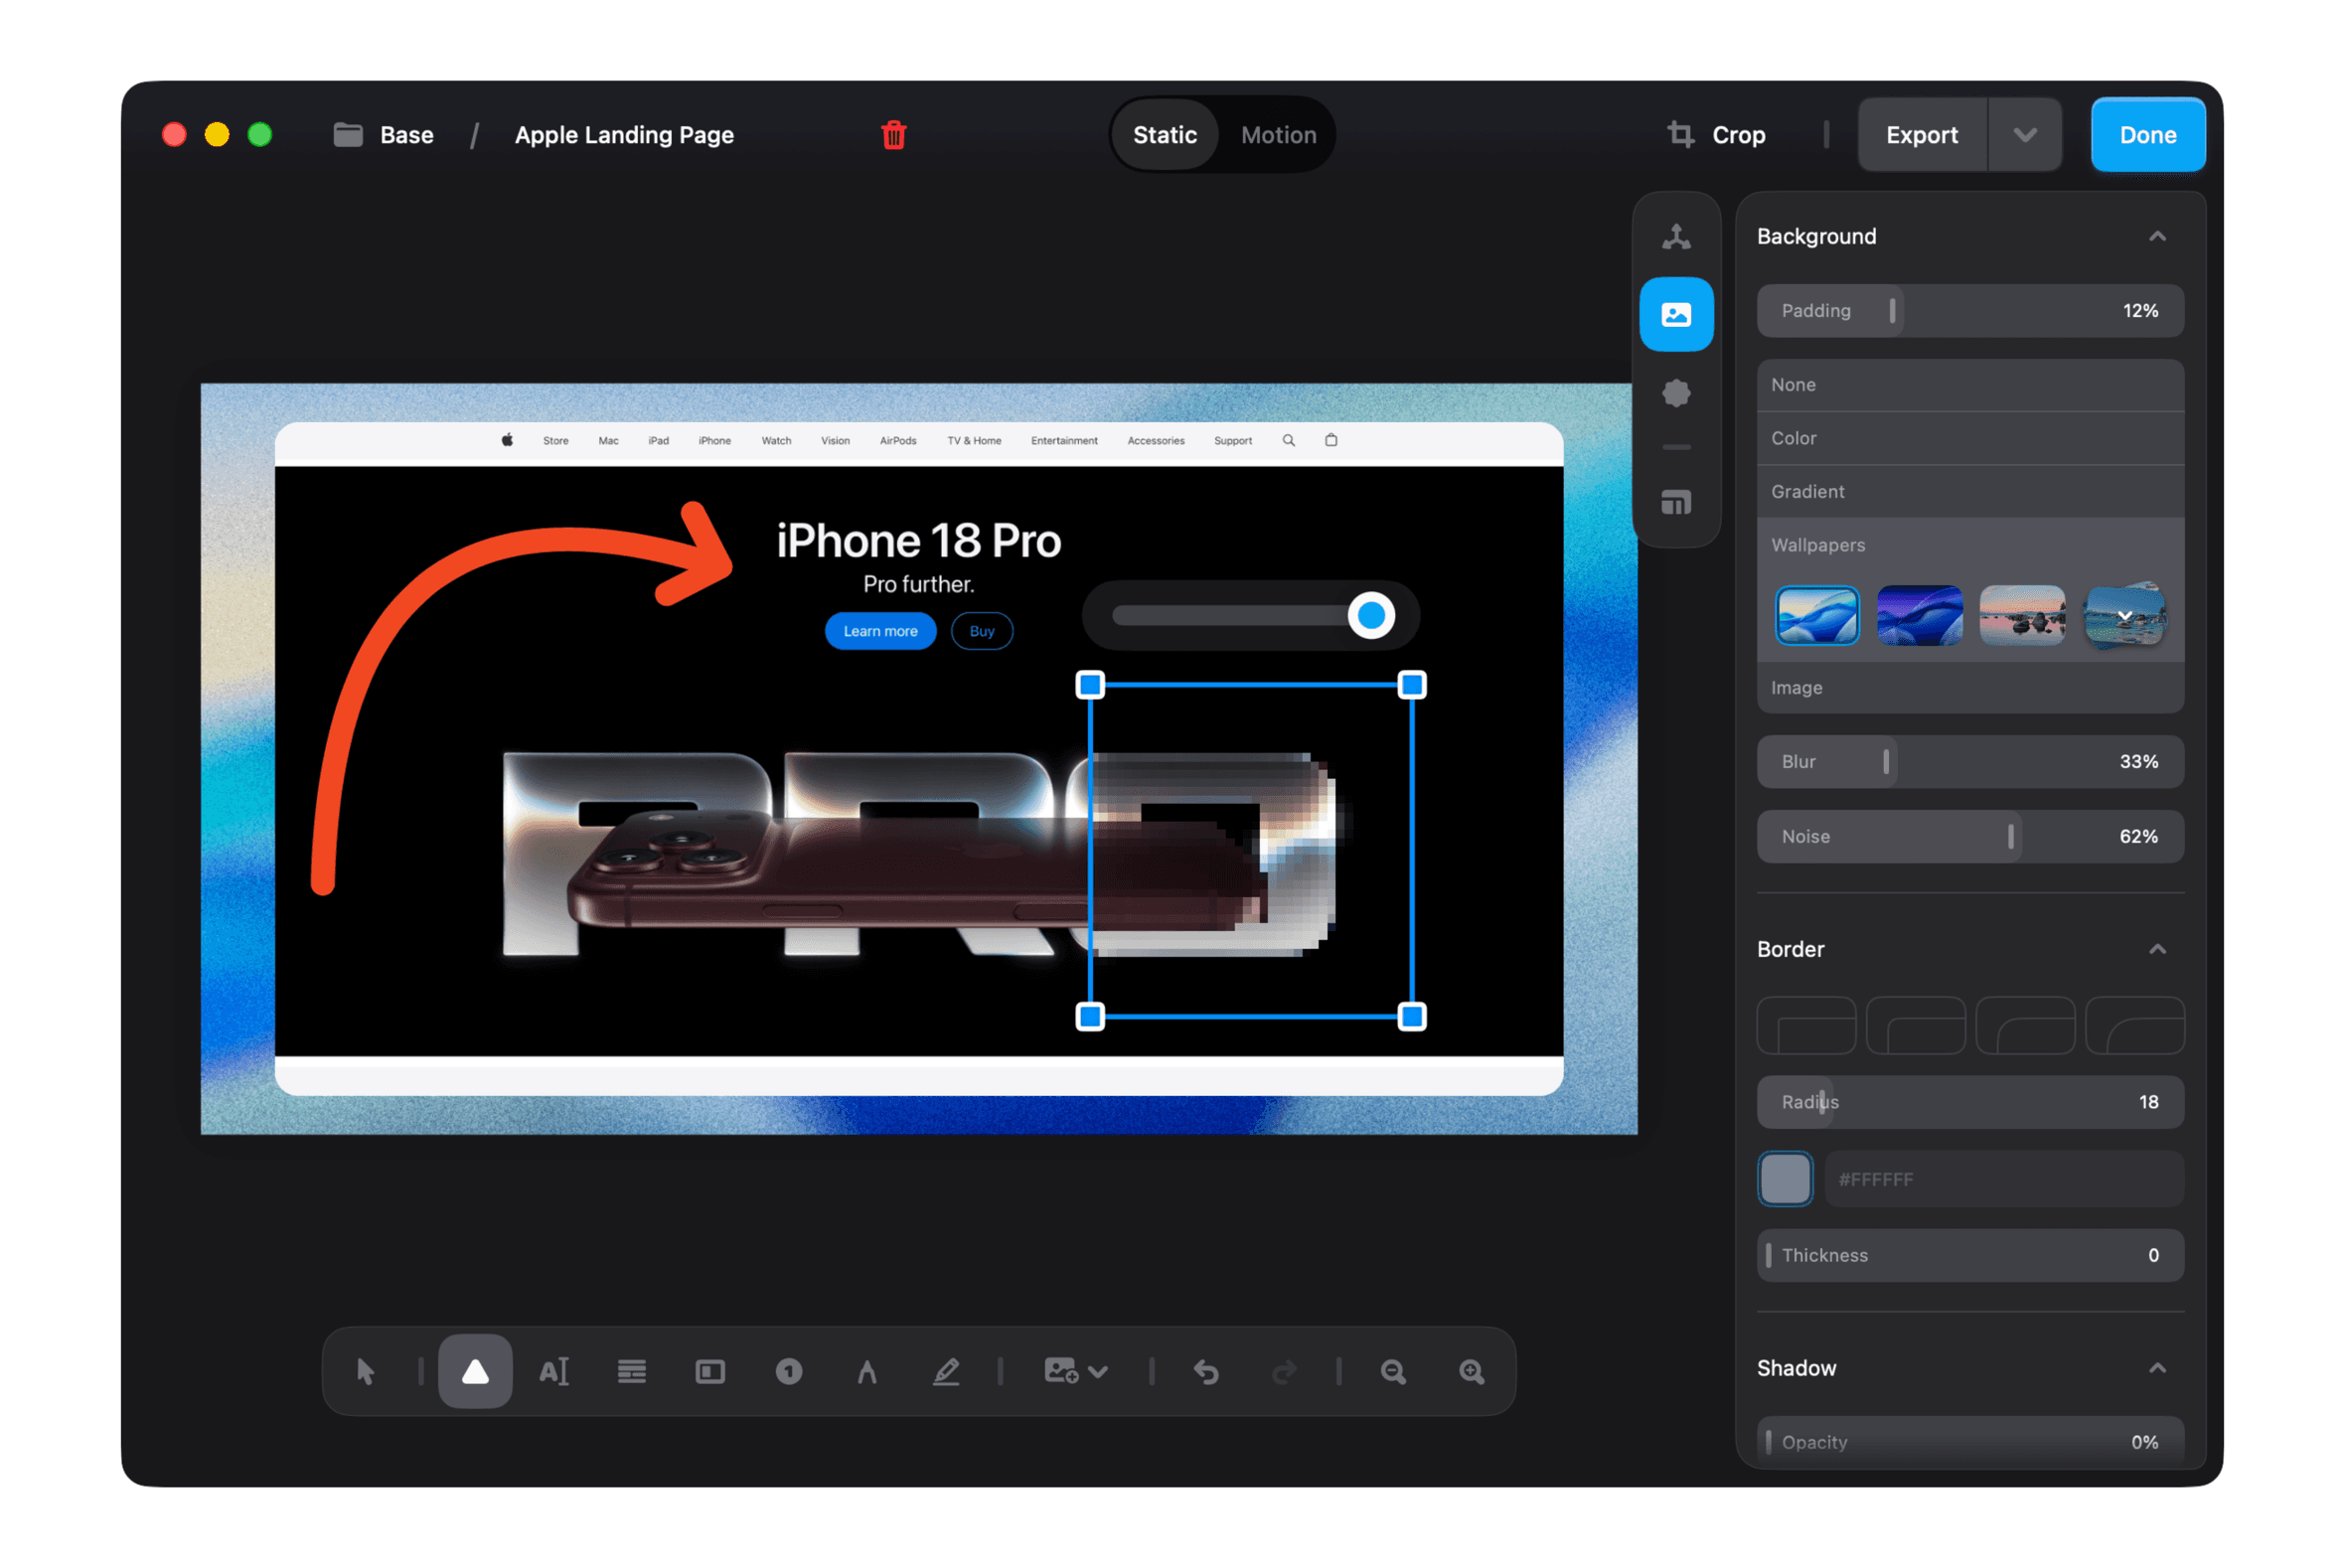The height and width of the screenshot is (1568, 2345).
Task: Select the square corner border style
Action: click(x=1806, y=1026)
